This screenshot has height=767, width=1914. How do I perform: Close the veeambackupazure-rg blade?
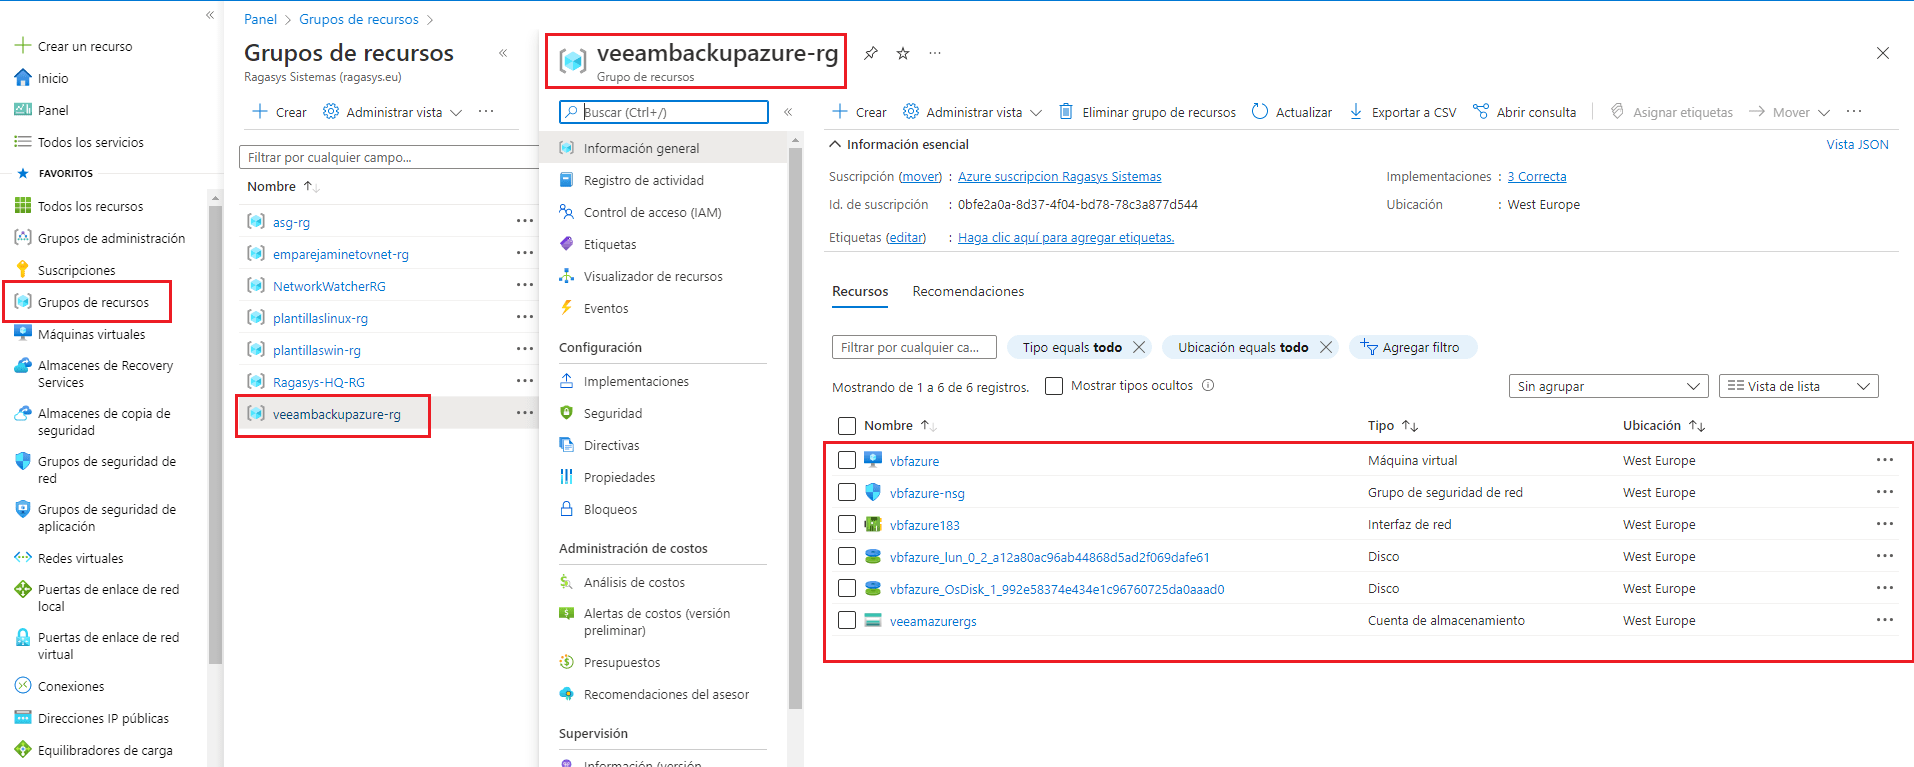[1883, 53]
